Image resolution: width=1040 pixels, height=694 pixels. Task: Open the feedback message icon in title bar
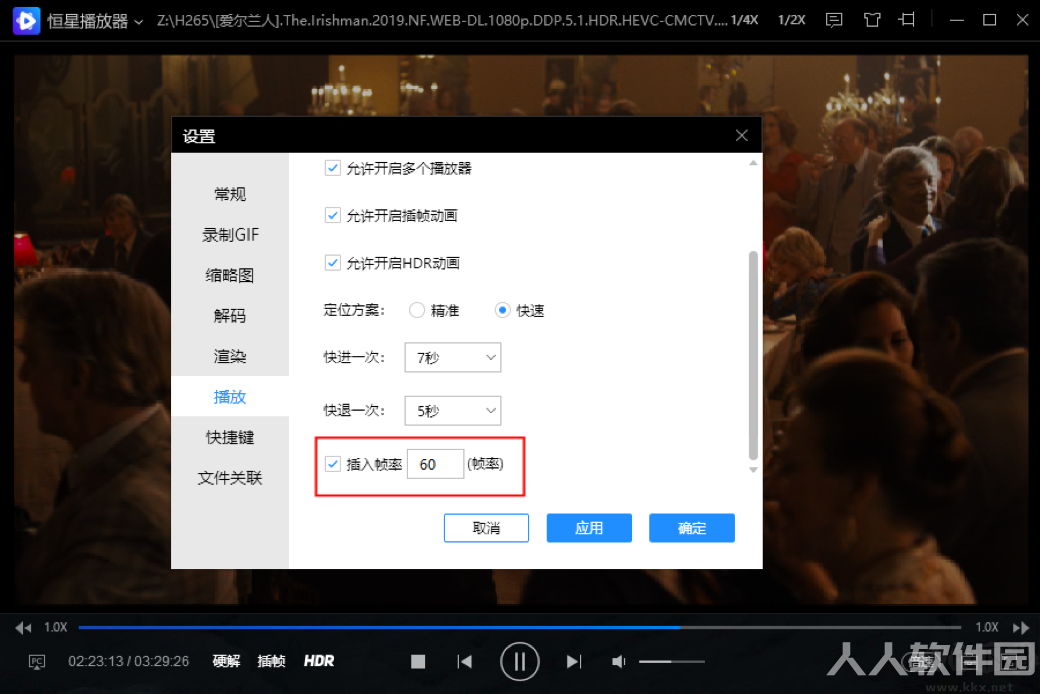(834, 21)
